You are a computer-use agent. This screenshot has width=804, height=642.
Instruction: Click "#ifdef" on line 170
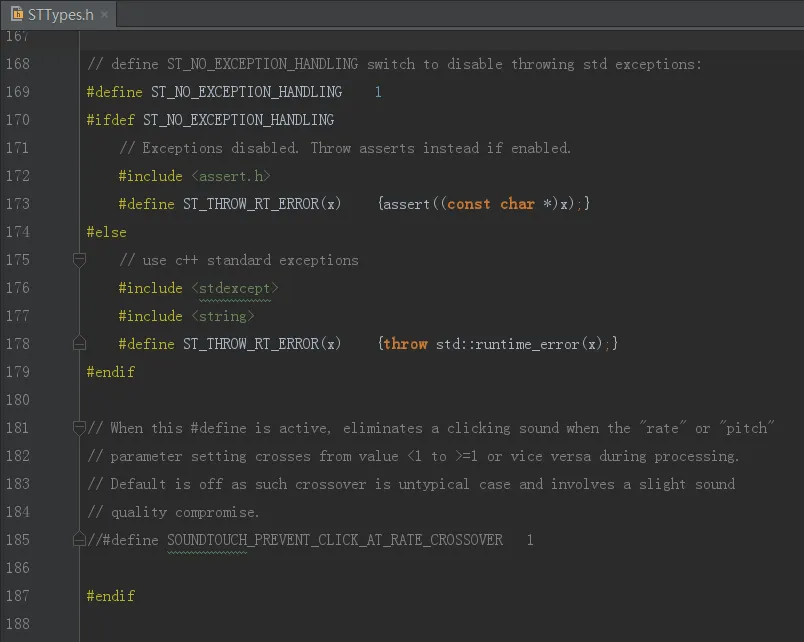coord(110,120)
